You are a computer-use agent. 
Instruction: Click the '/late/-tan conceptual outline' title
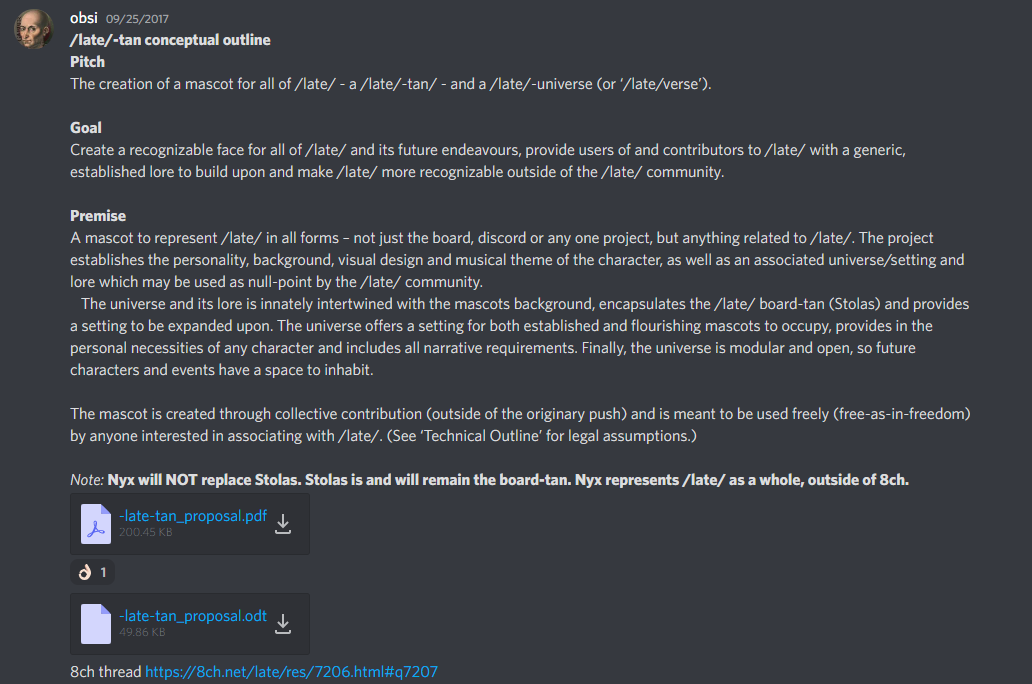pyautogui.click(x=170, y=39)
